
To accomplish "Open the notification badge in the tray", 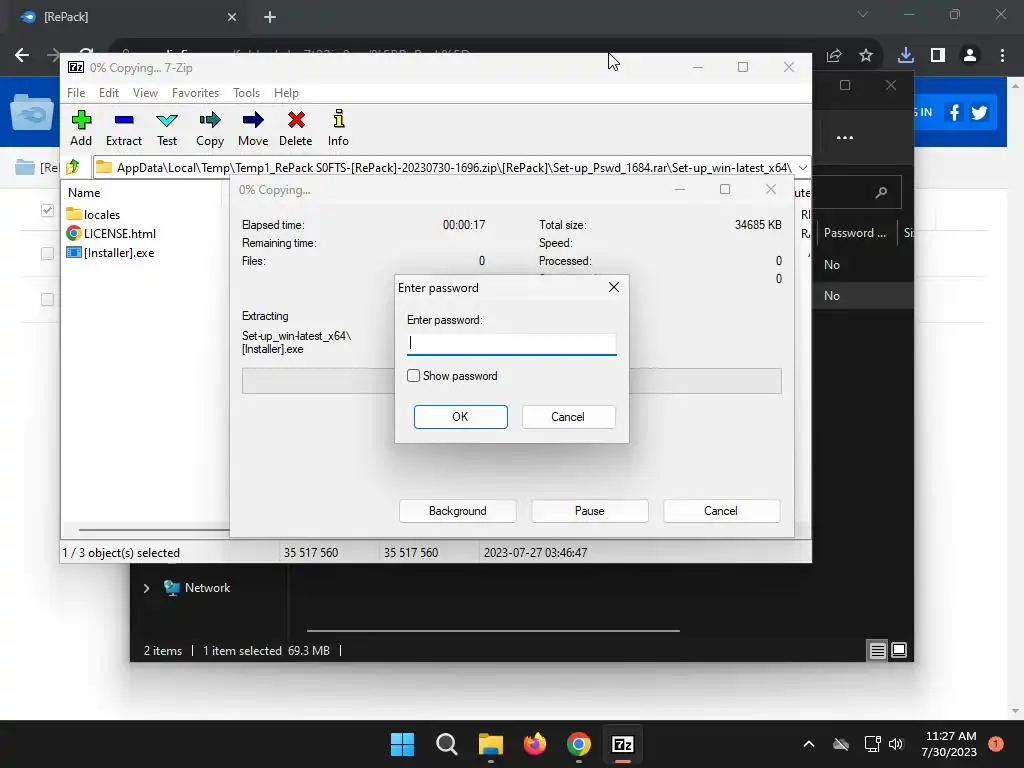I will (x=996, y=744).
